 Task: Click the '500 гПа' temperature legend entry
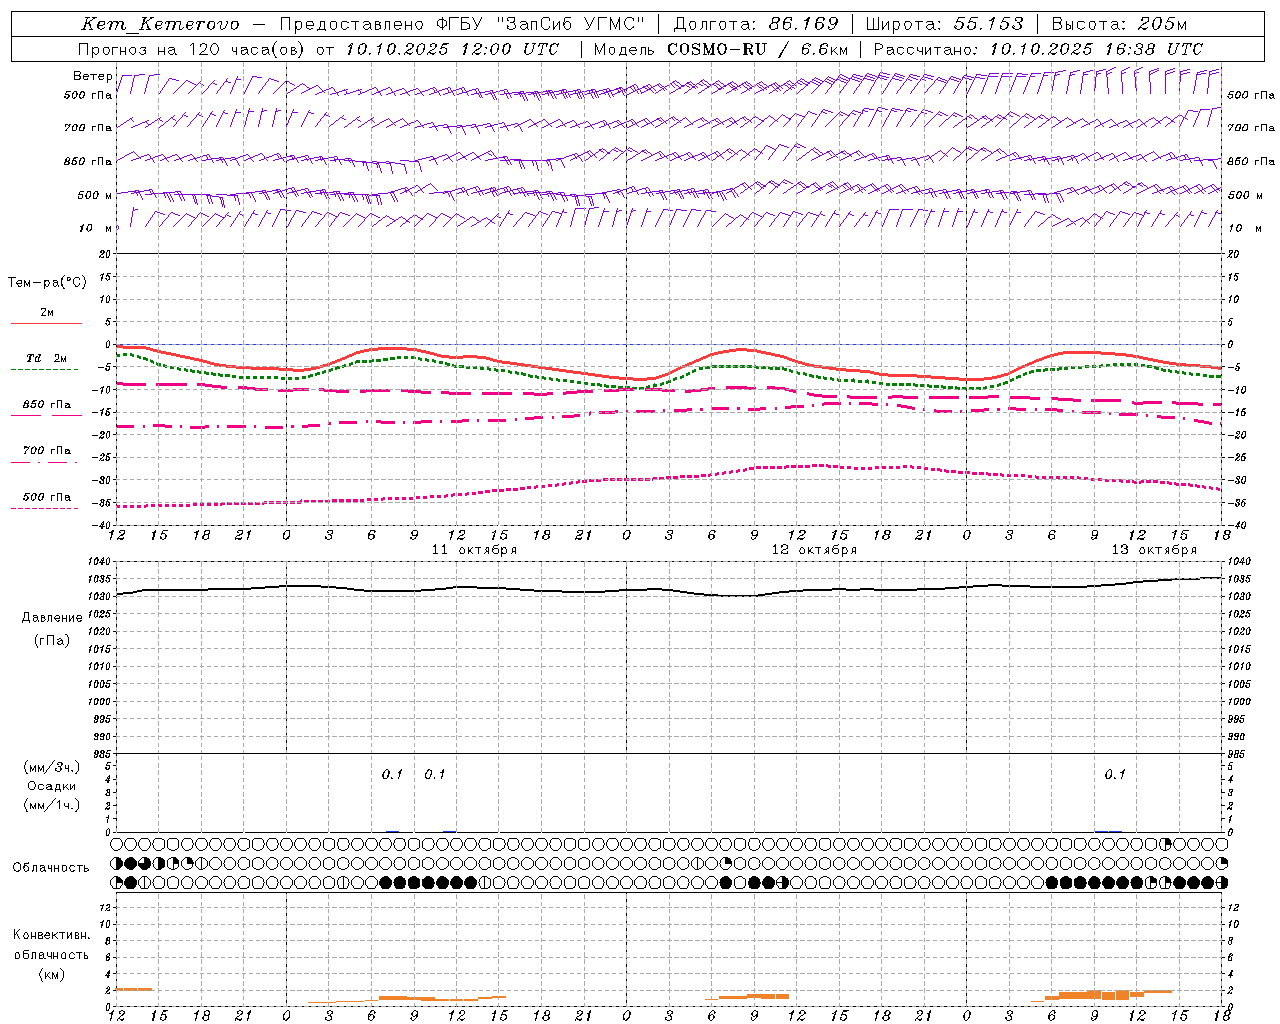(47, 497)
